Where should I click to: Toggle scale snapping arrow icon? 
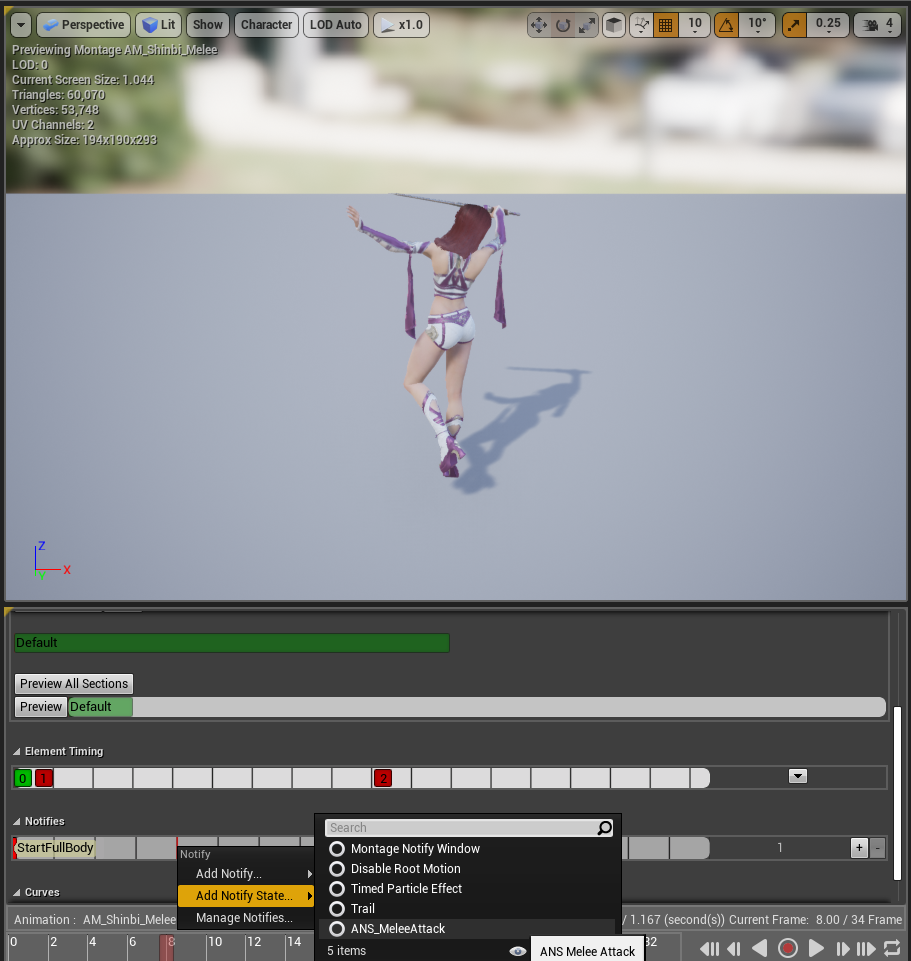pyautogui.click(x=794, y=25)
